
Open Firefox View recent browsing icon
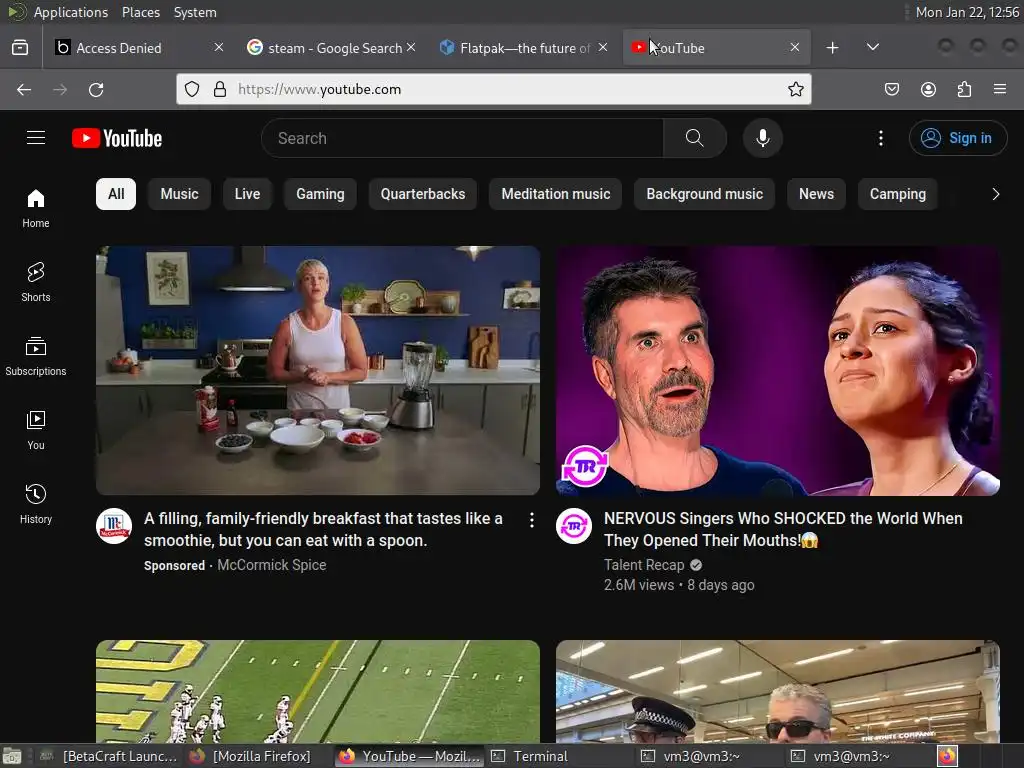coord(20,48)
